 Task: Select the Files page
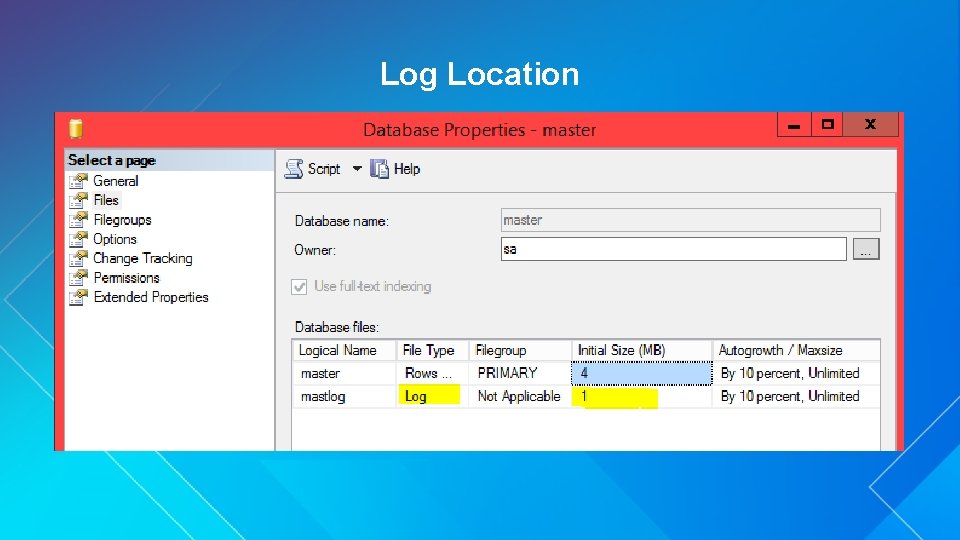106,200
